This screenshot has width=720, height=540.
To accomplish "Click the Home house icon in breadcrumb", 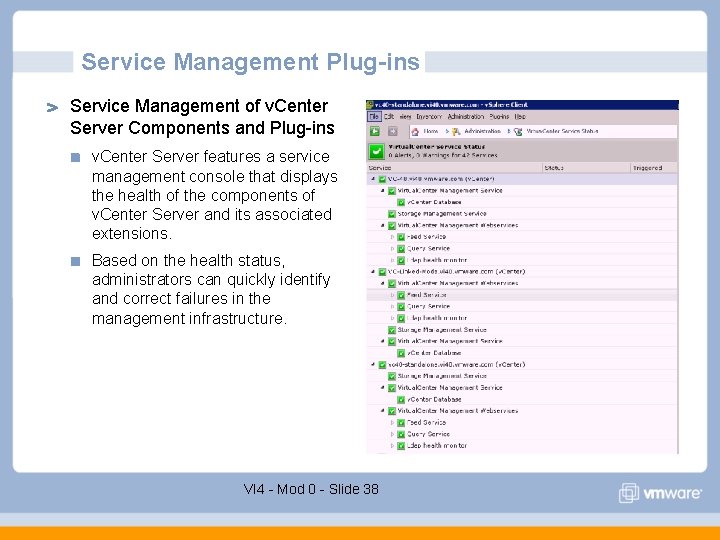I will [x=415, y=132].
